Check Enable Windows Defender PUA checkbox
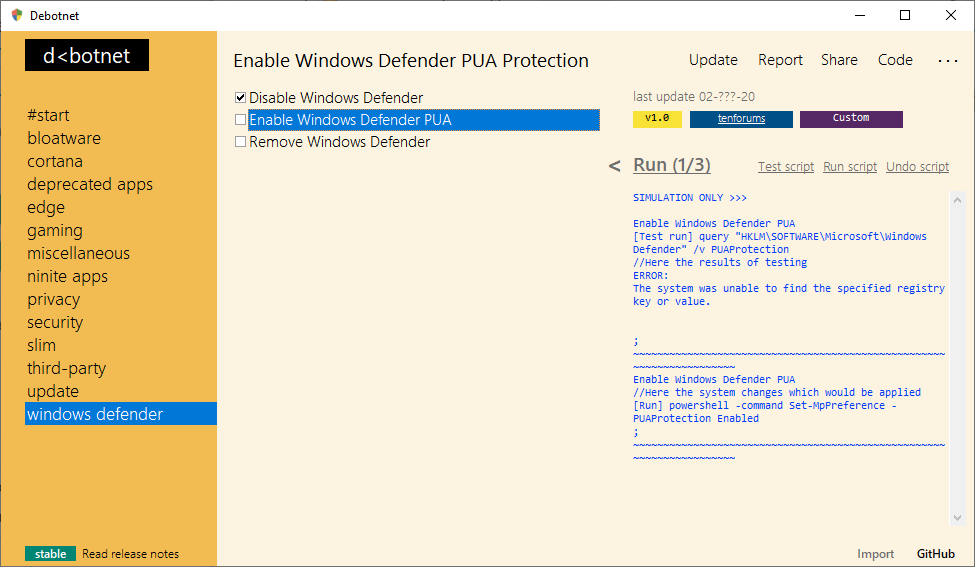The height and width of the screenshot is (567, 975). tap(241, 119)
